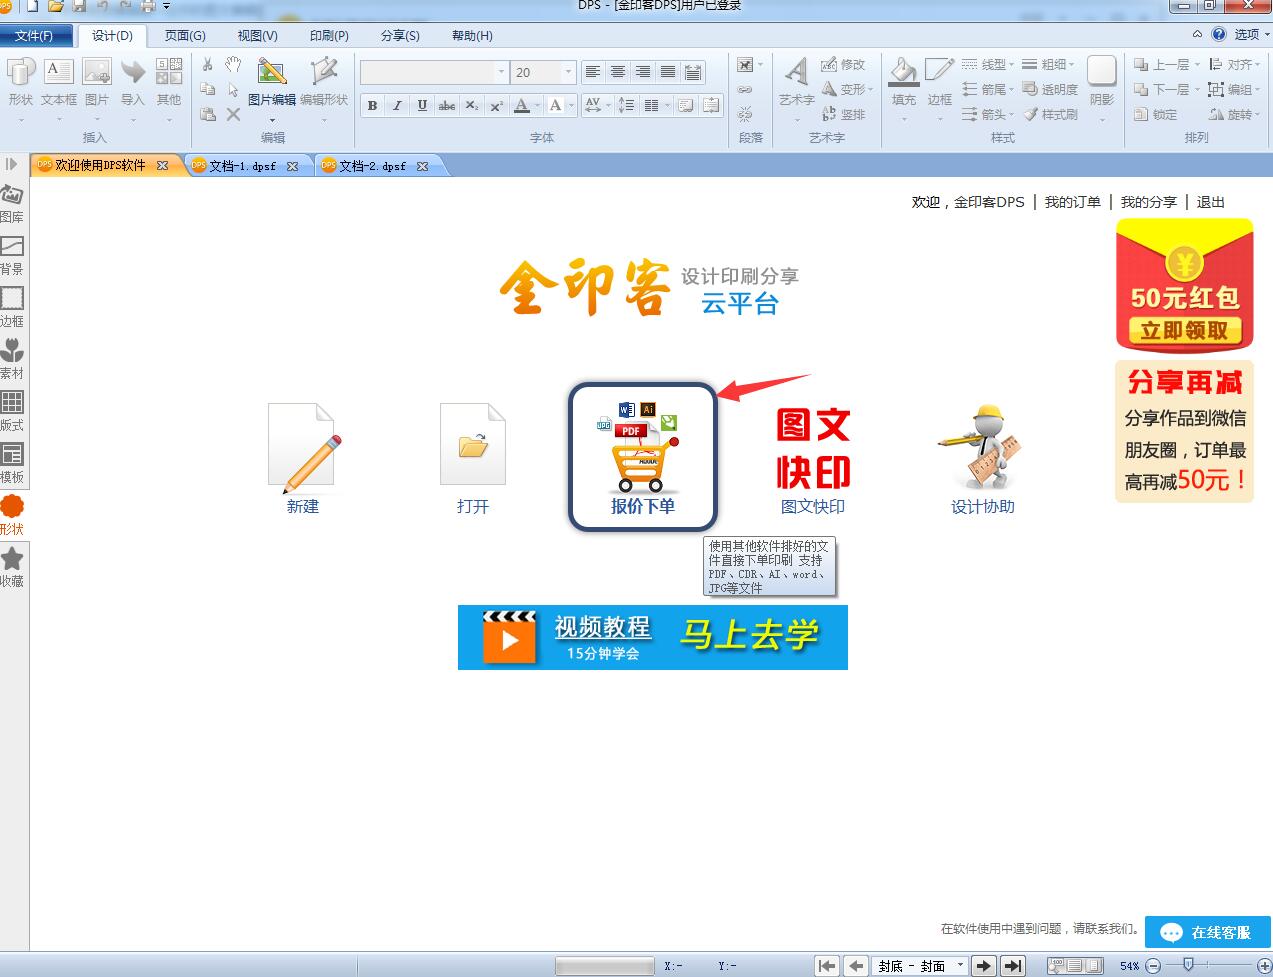Screen dimensions: 1273x977
Task: Toggle underline text formatting
Action: [422, 105]
